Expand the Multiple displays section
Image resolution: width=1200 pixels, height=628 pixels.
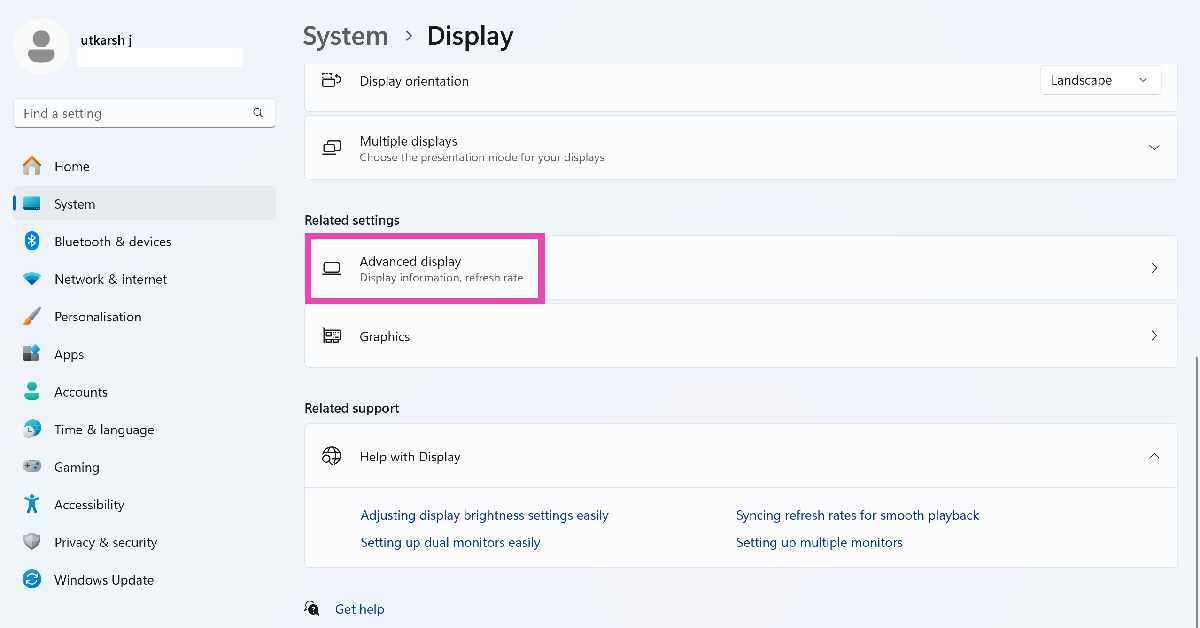1154,148
